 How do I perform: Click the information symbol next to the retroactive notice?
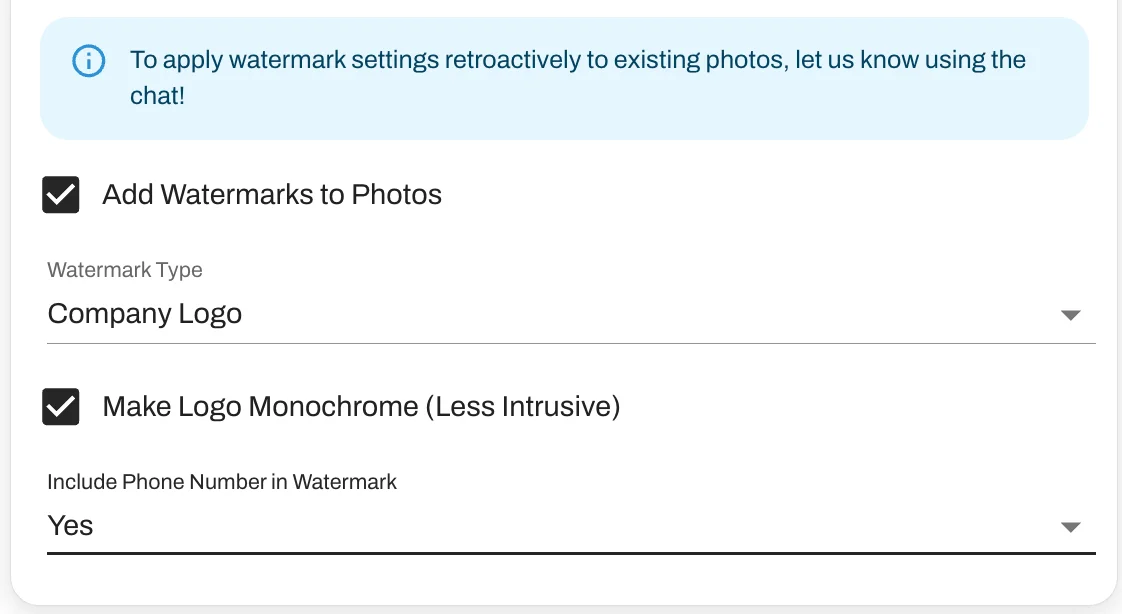click(88, 61)
